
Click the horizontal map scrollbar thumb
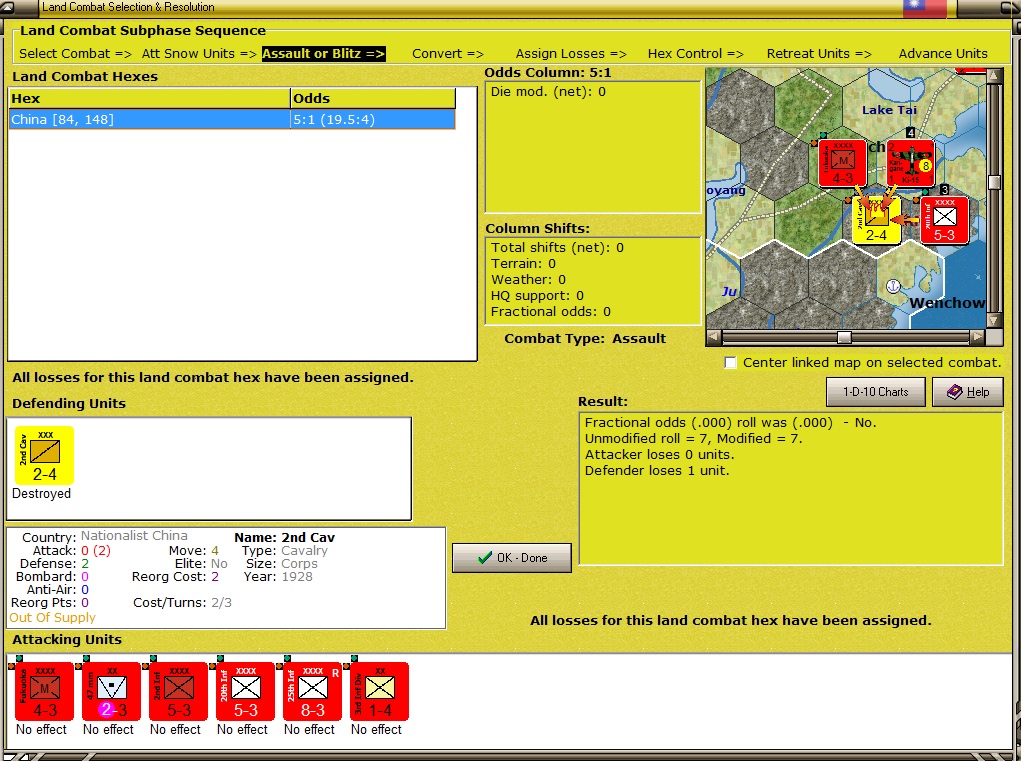(x=844, y=337)
